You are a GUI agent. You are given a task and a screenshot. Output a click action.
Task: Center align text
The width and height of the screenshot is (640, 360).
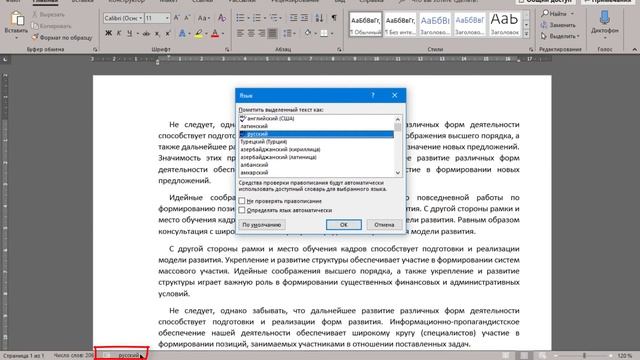(x=251, y=33)
